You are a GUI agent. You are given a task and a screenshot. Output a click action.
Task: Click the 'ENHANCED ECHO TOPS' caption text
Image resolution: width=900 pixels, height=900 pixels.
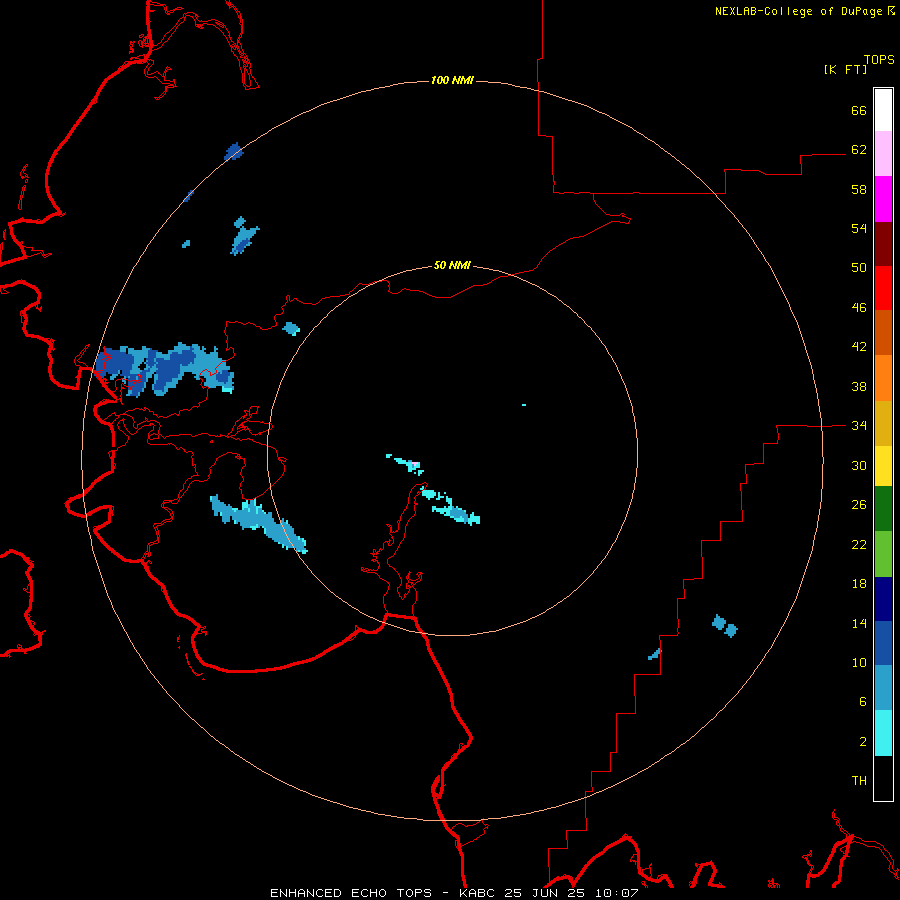(351, 893)
